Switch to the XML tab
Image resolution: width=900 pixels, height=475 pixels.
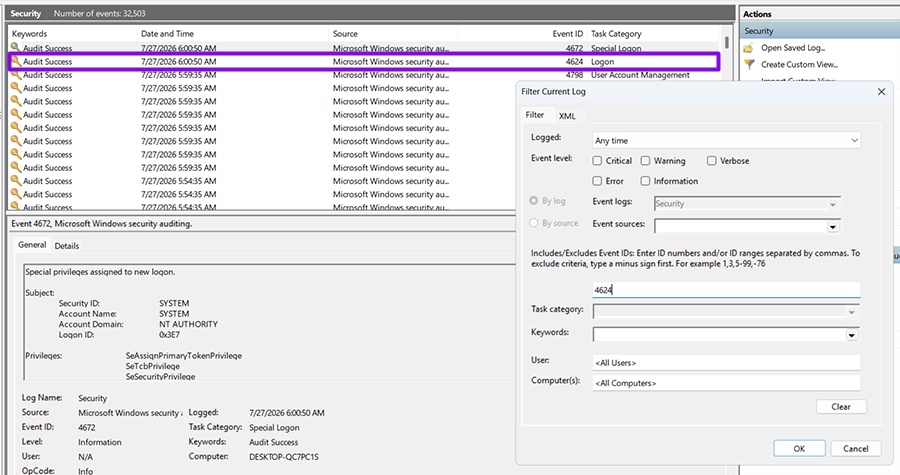coord(567,116)
